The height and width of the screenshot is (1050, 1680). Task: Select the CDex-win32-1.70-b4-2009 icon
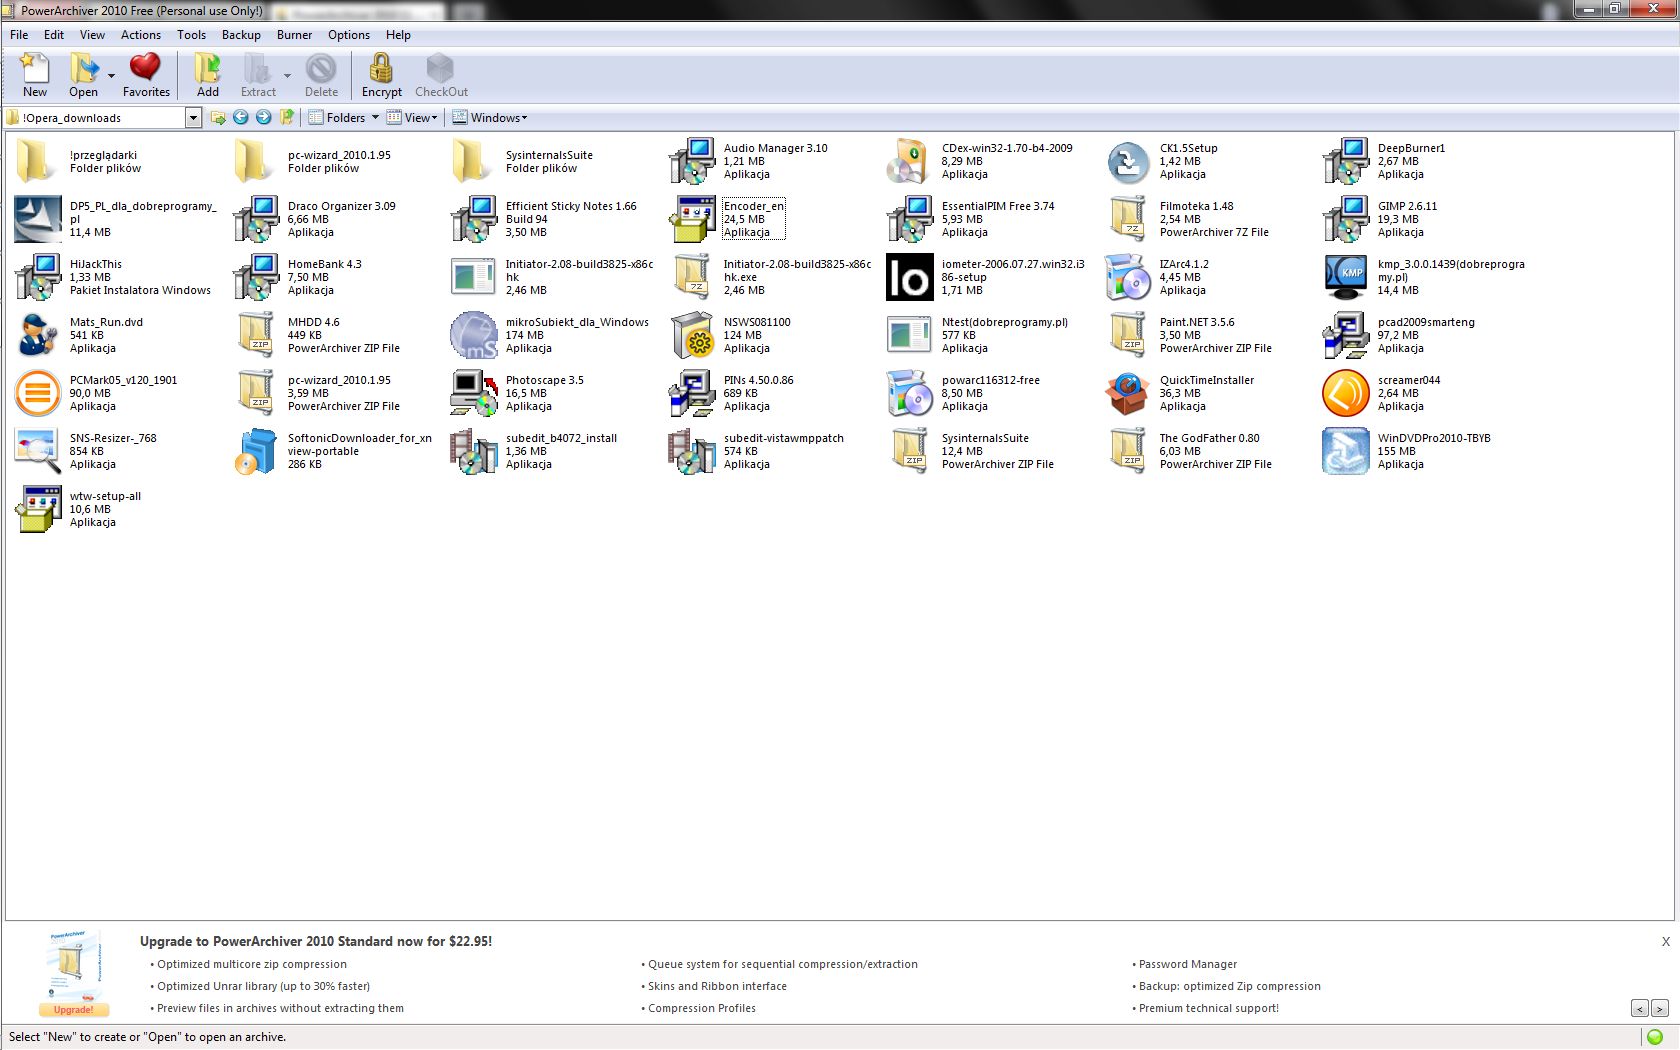(x=909, y=161)
